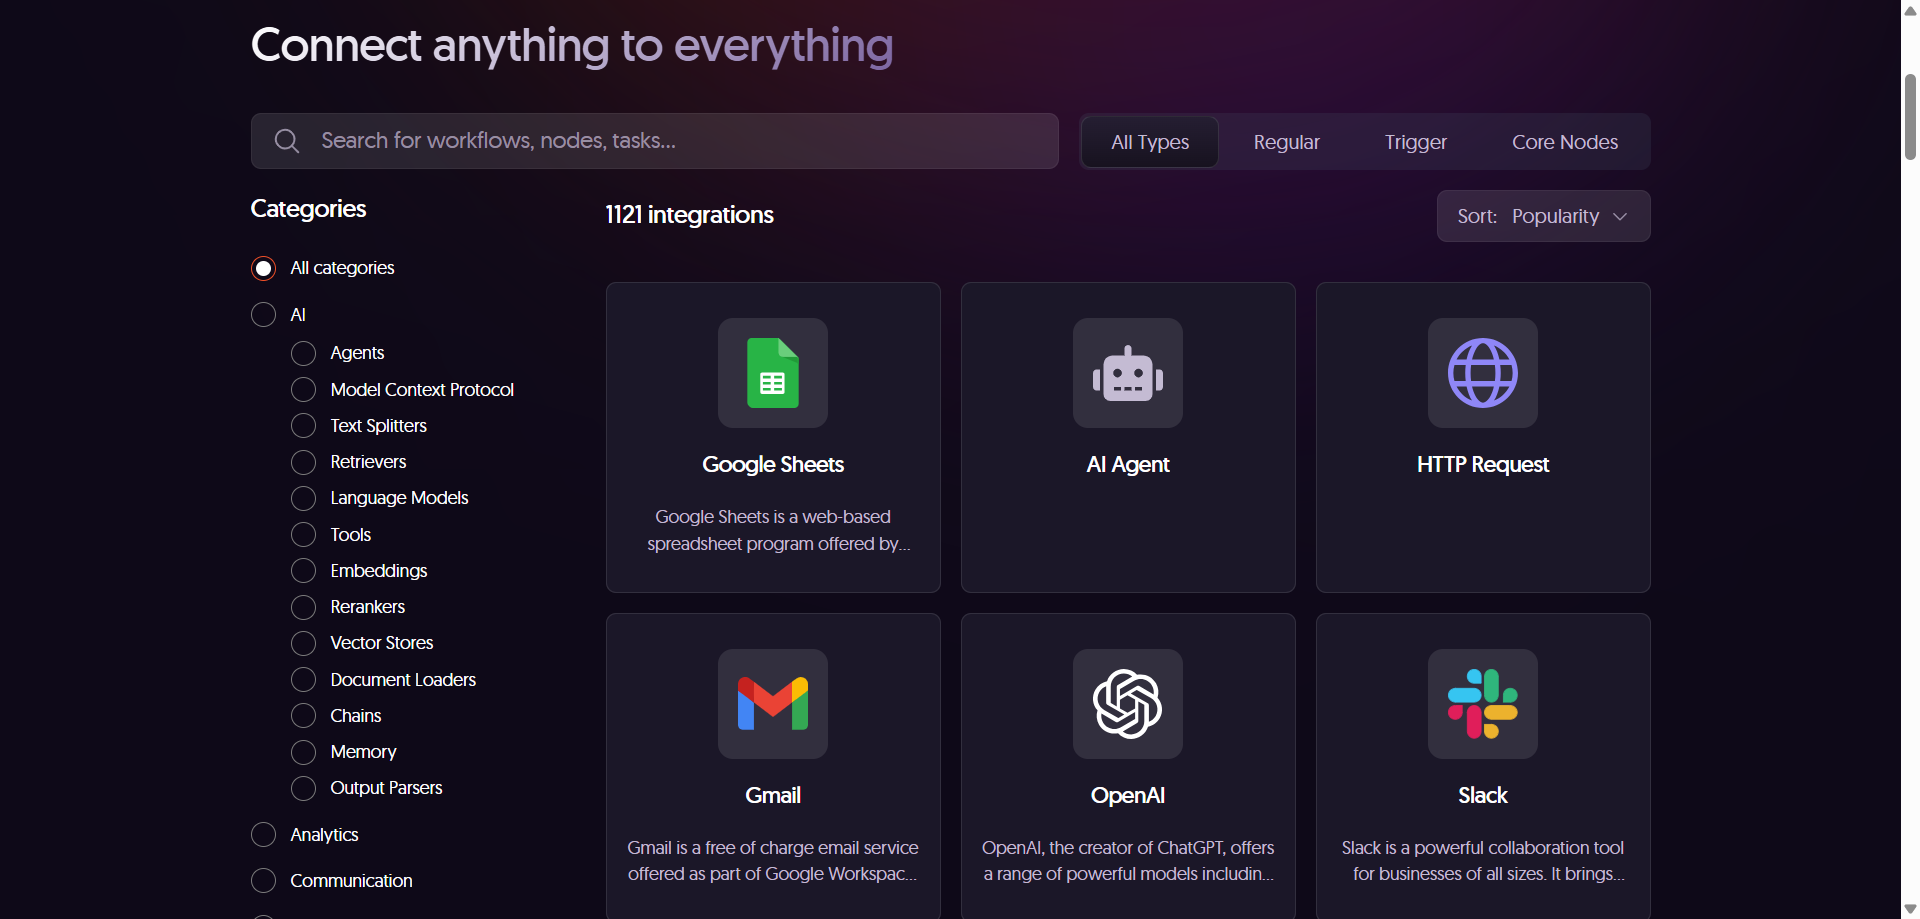The width and height of the screenshot is (1920, 919).
Task: Select the Tools radio button
Action: (303, 535)
